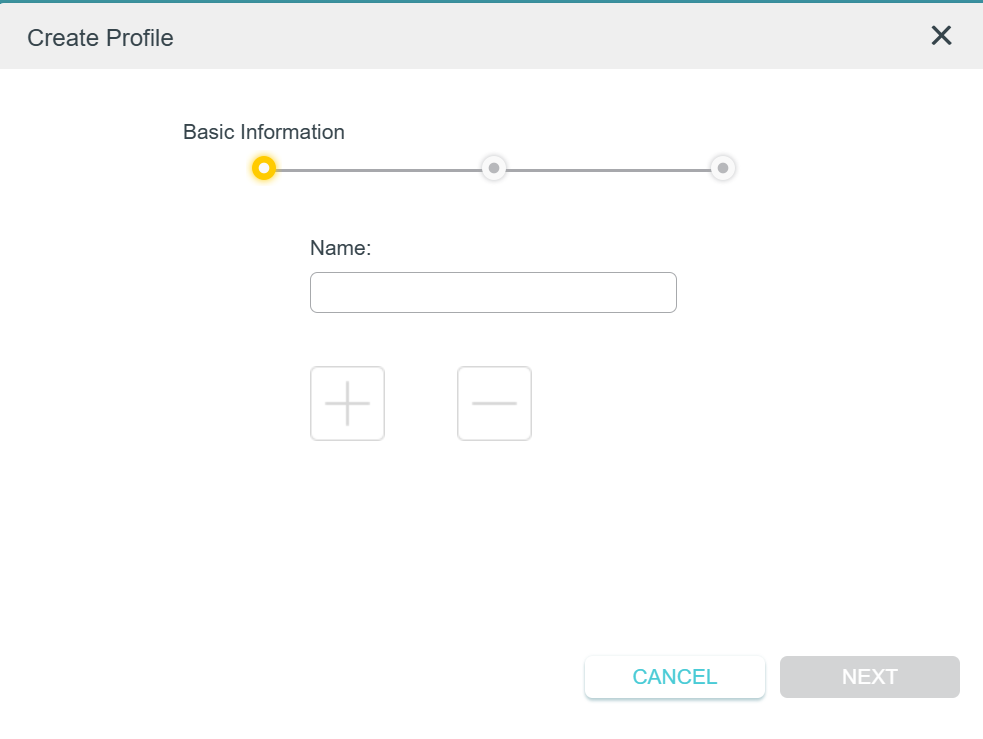Image resolution: width=983 pixels, height=739 pixels.
Task: Add an entry using the square plus button
Action: [x=347, y=403]
